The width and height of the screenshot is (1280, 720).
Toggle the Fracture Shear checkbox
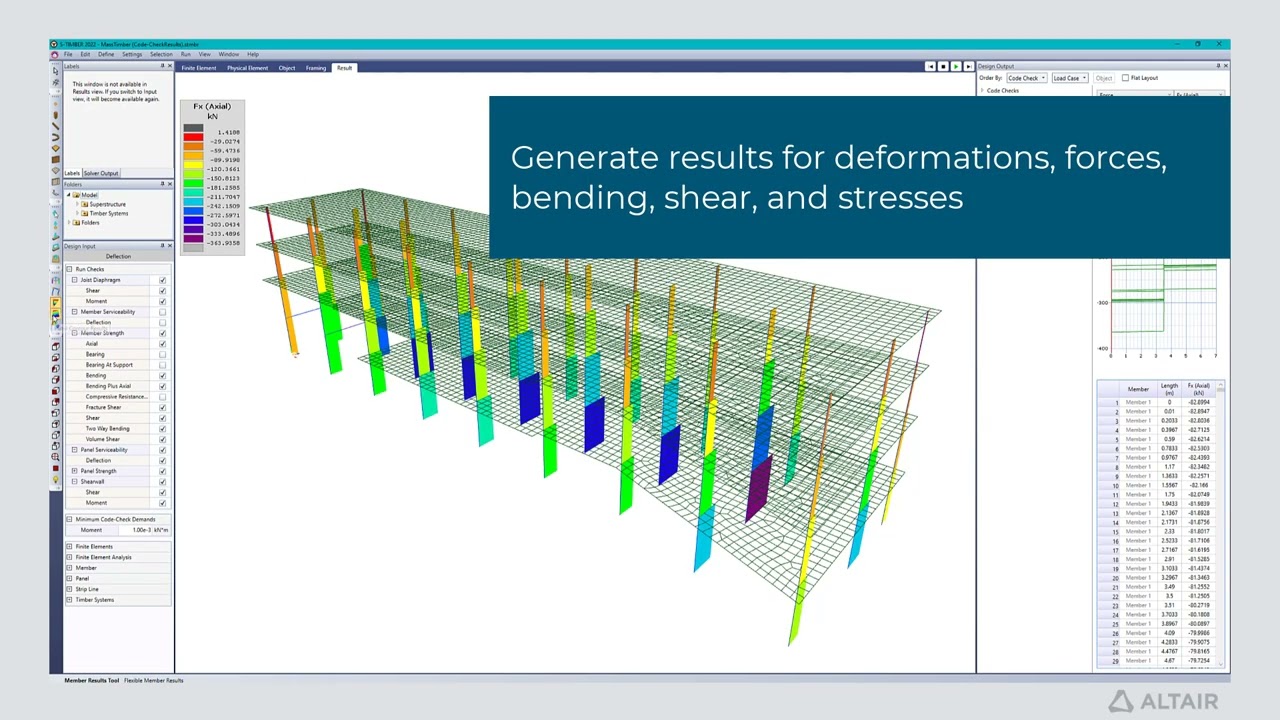pyautogui.click(x=162, y=407)
